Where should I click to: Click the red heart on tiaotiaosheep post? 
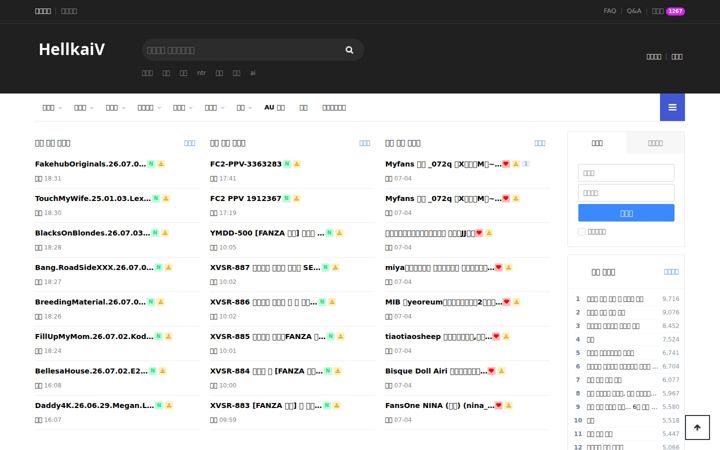click(496, 337)
